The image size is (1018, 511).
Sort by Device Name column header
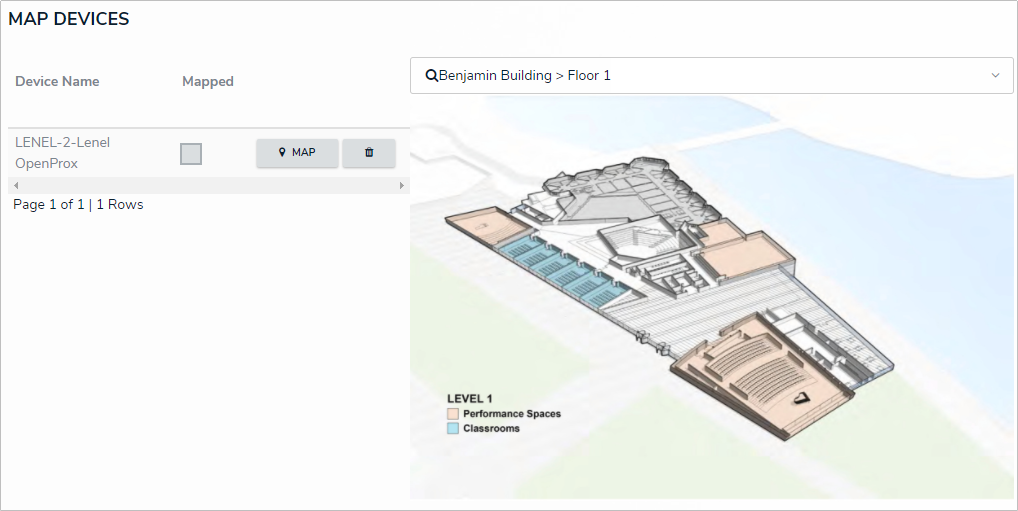pos(57,81)
